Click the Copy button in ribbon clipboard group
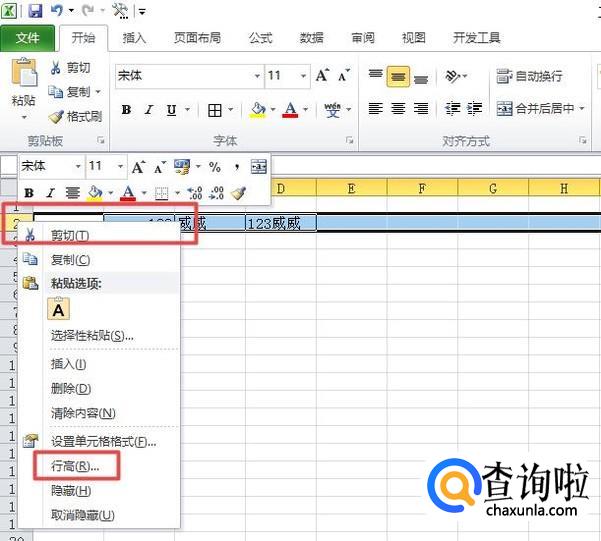This screenshot has width=601, height=541. click(70, 92)
